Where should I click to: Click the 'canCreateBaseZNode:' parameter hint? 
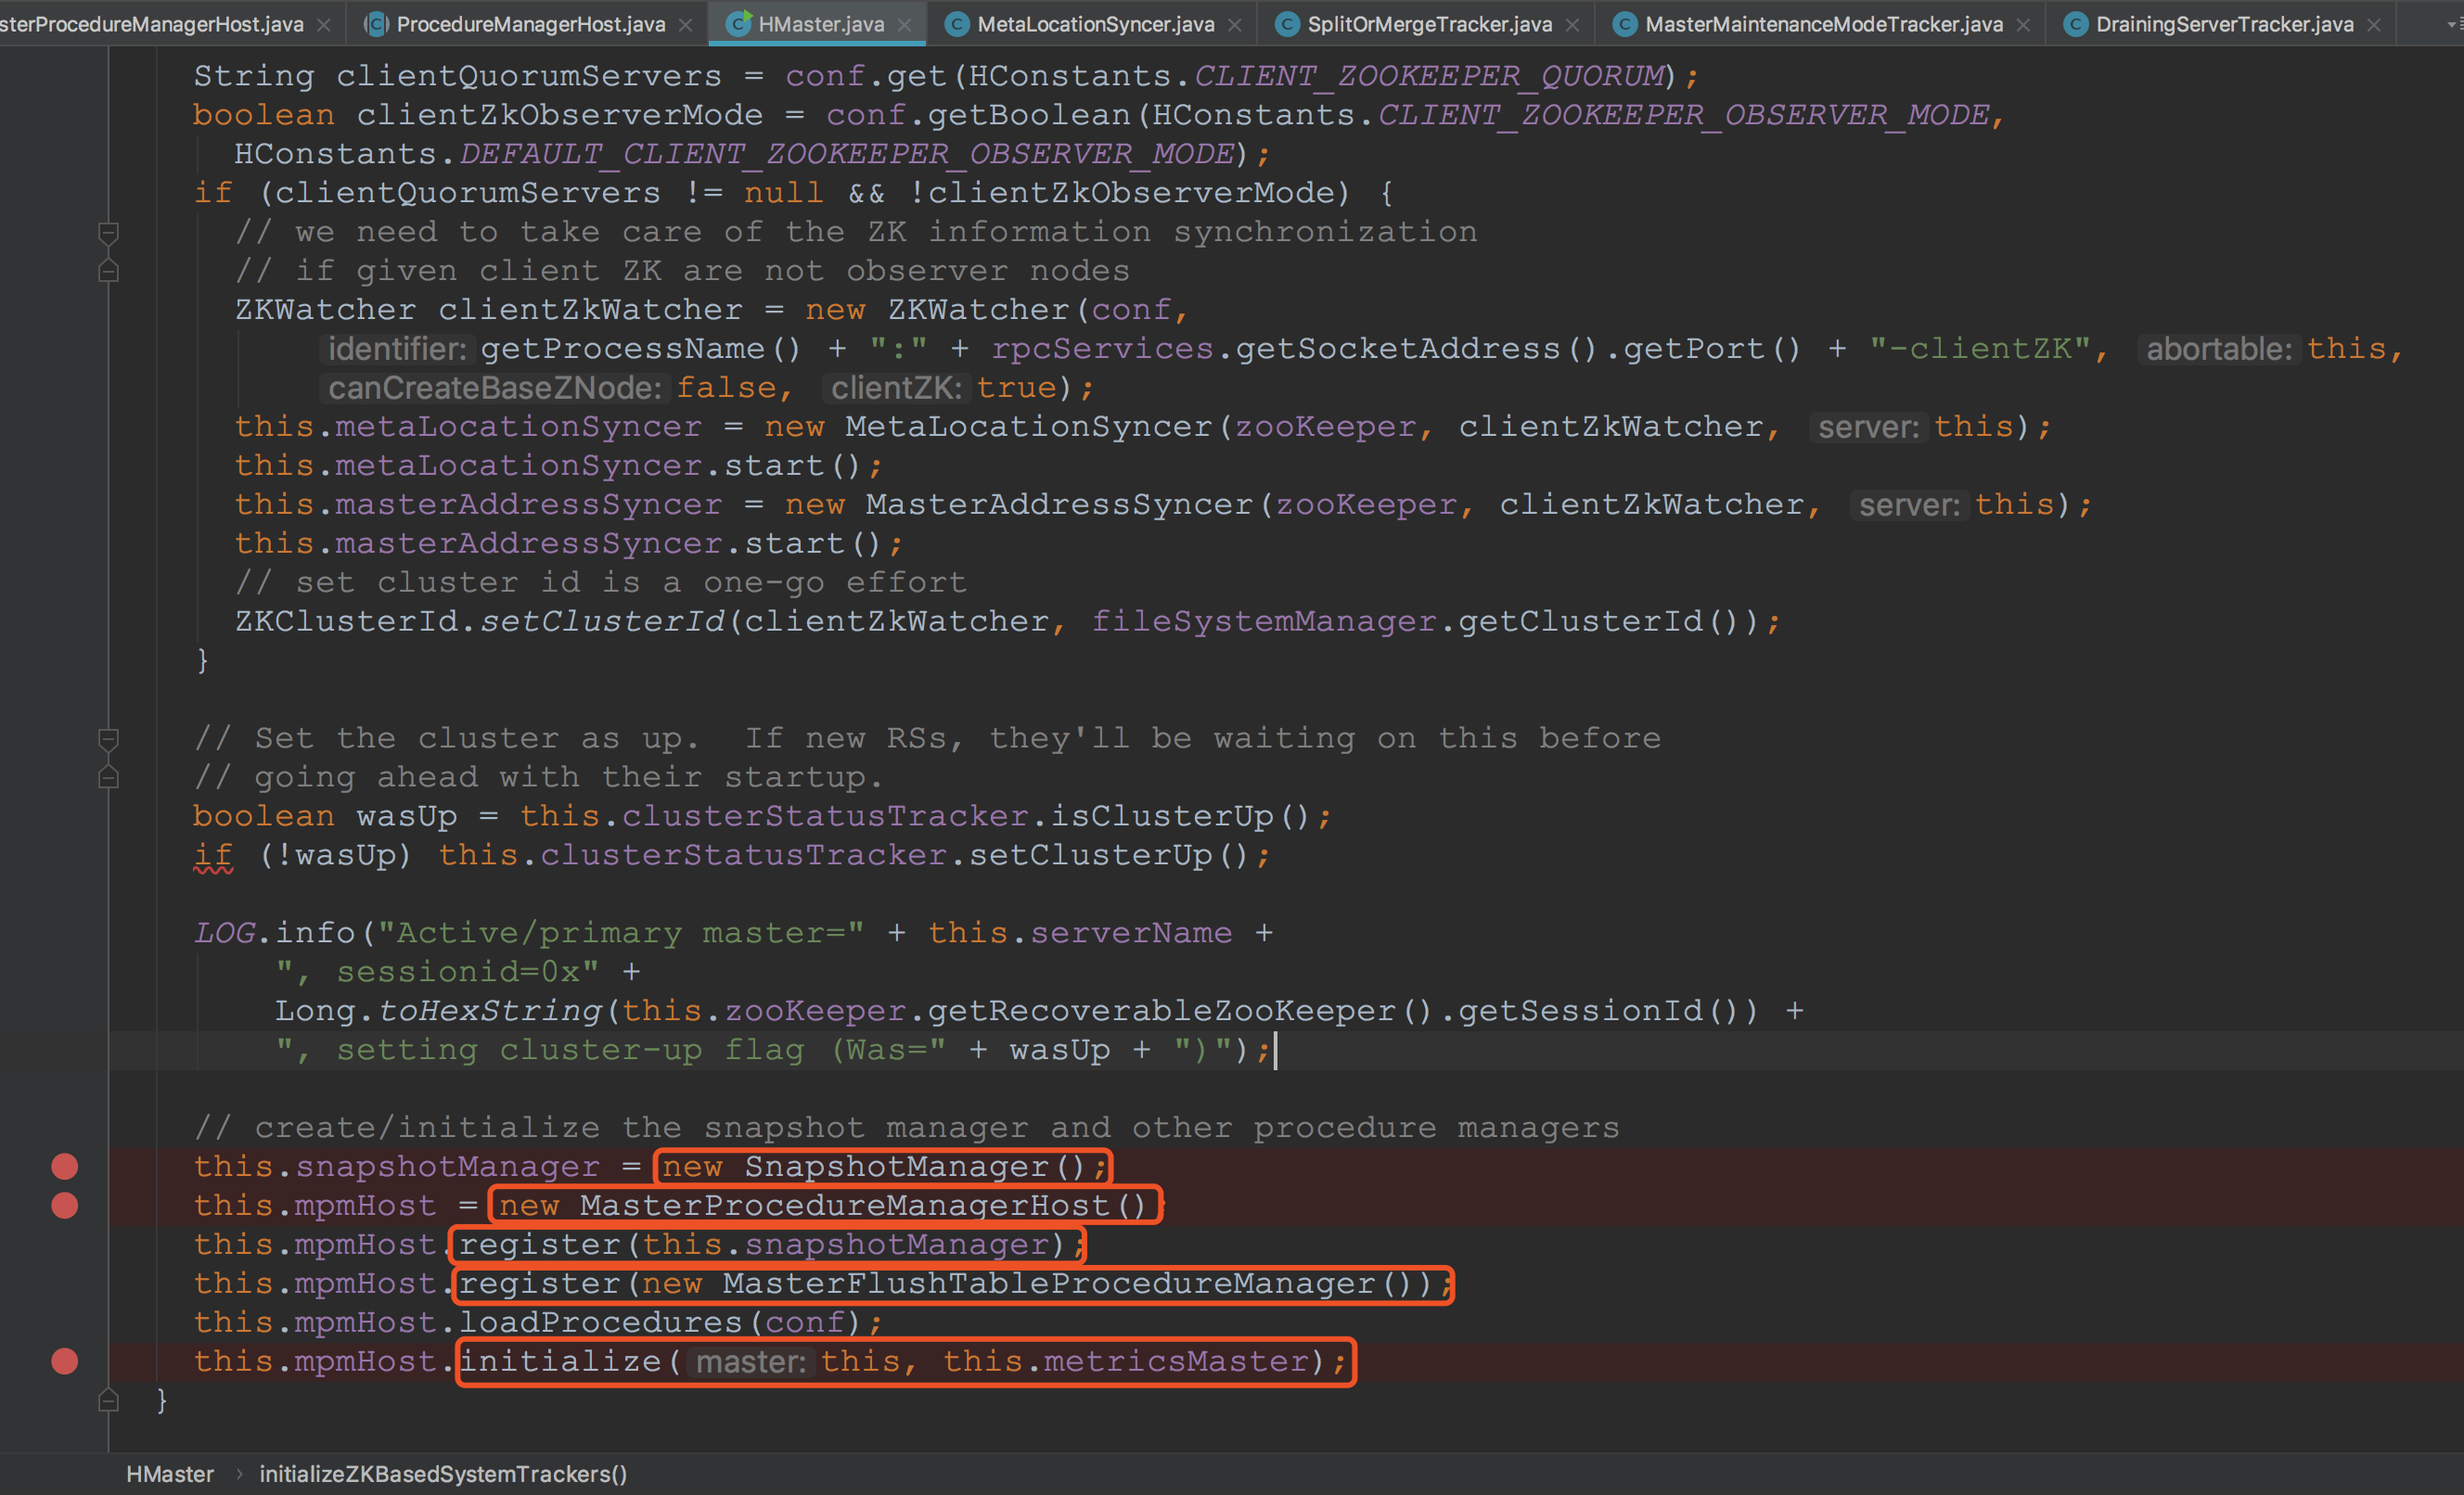(495, 388)
